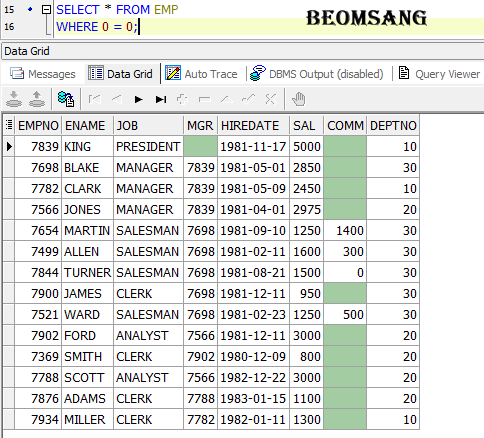484x438 pixels.
Task: Click salary value 2975
Action: 307,209
